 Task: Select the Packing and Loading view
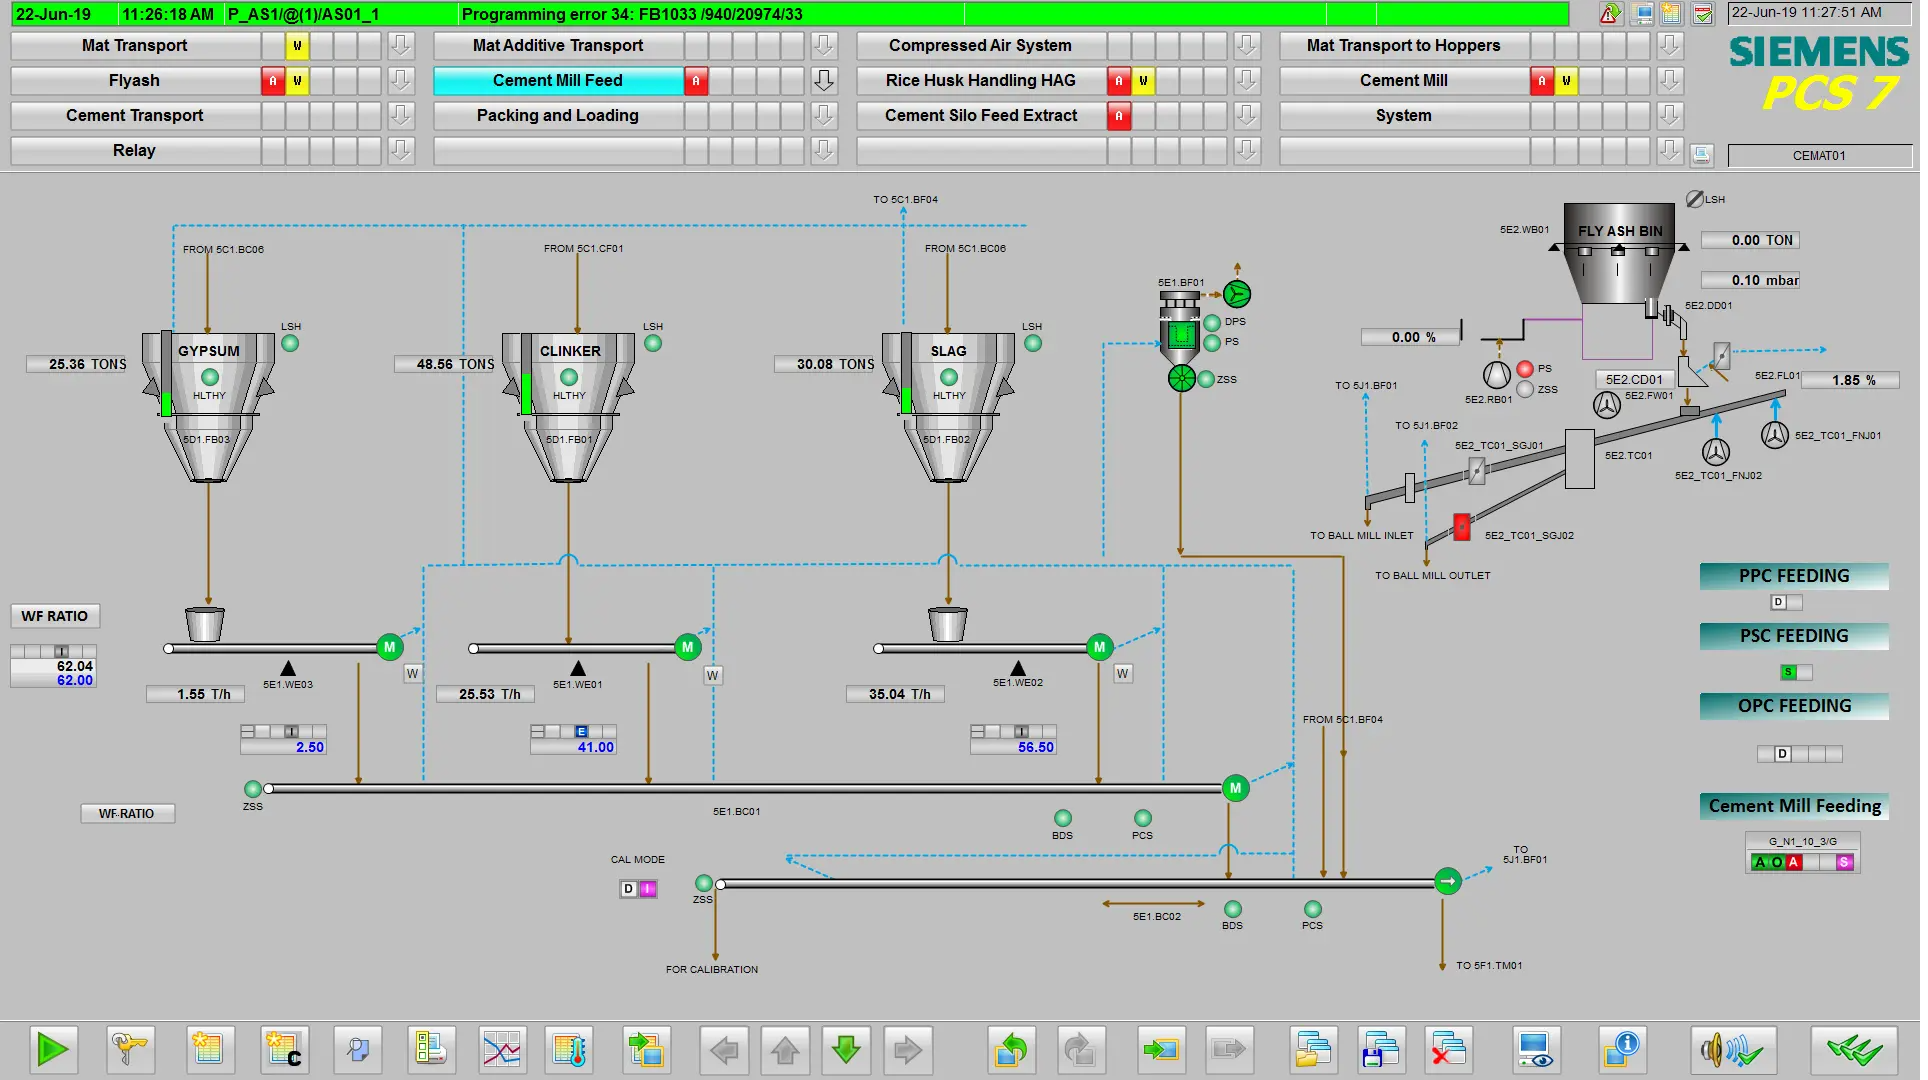pyautogui.click(x=557, y=115)
